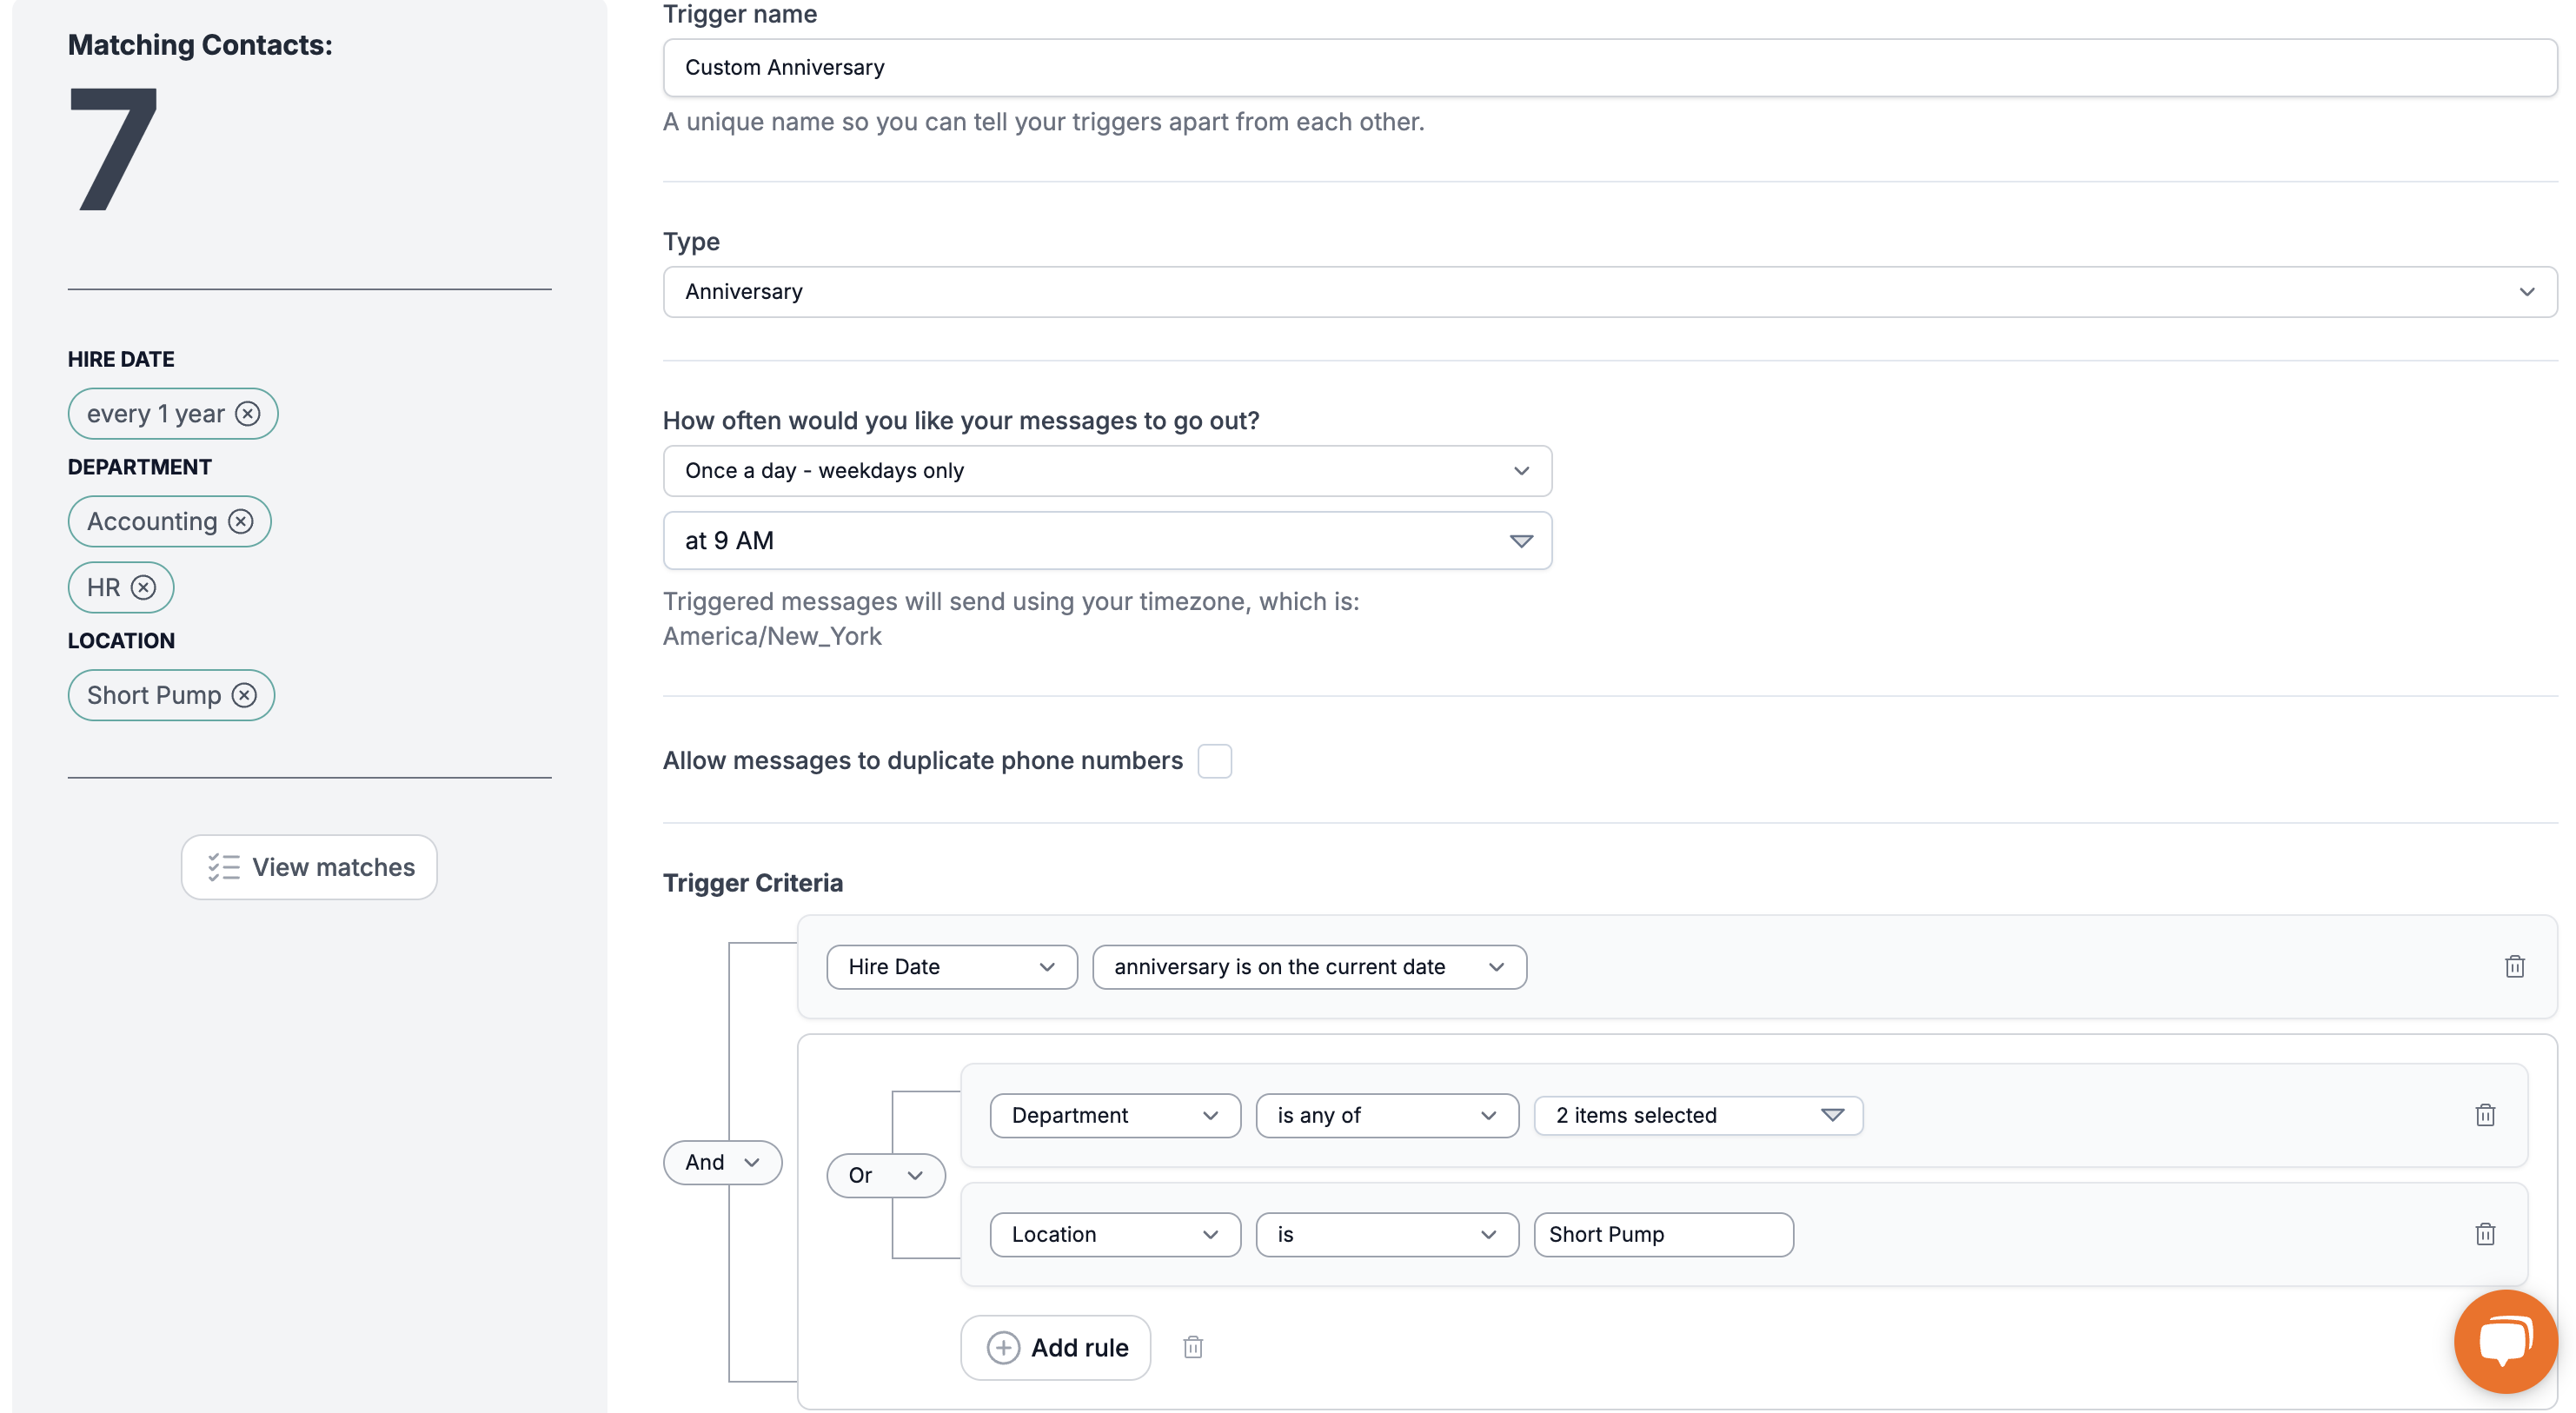Click the View matches button
The image size is (2576, 1413).
pyautogui.click(x=309, y=867)
